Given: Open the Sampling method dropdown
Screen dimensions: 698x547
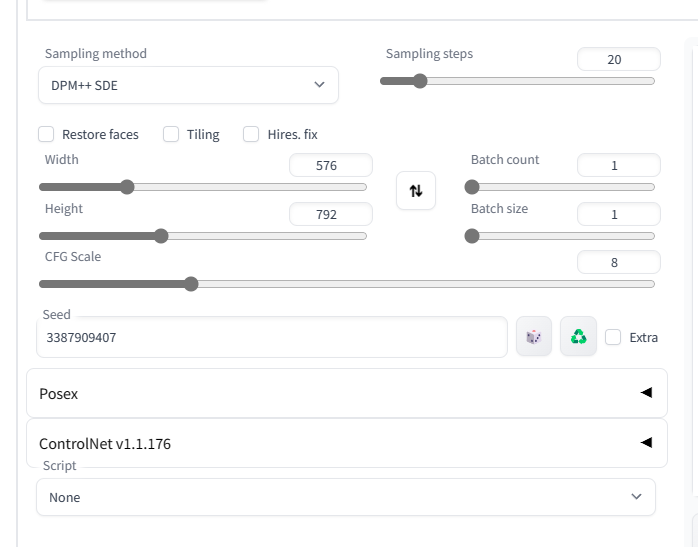Looking at the screenshot, I should pos(188,85).
